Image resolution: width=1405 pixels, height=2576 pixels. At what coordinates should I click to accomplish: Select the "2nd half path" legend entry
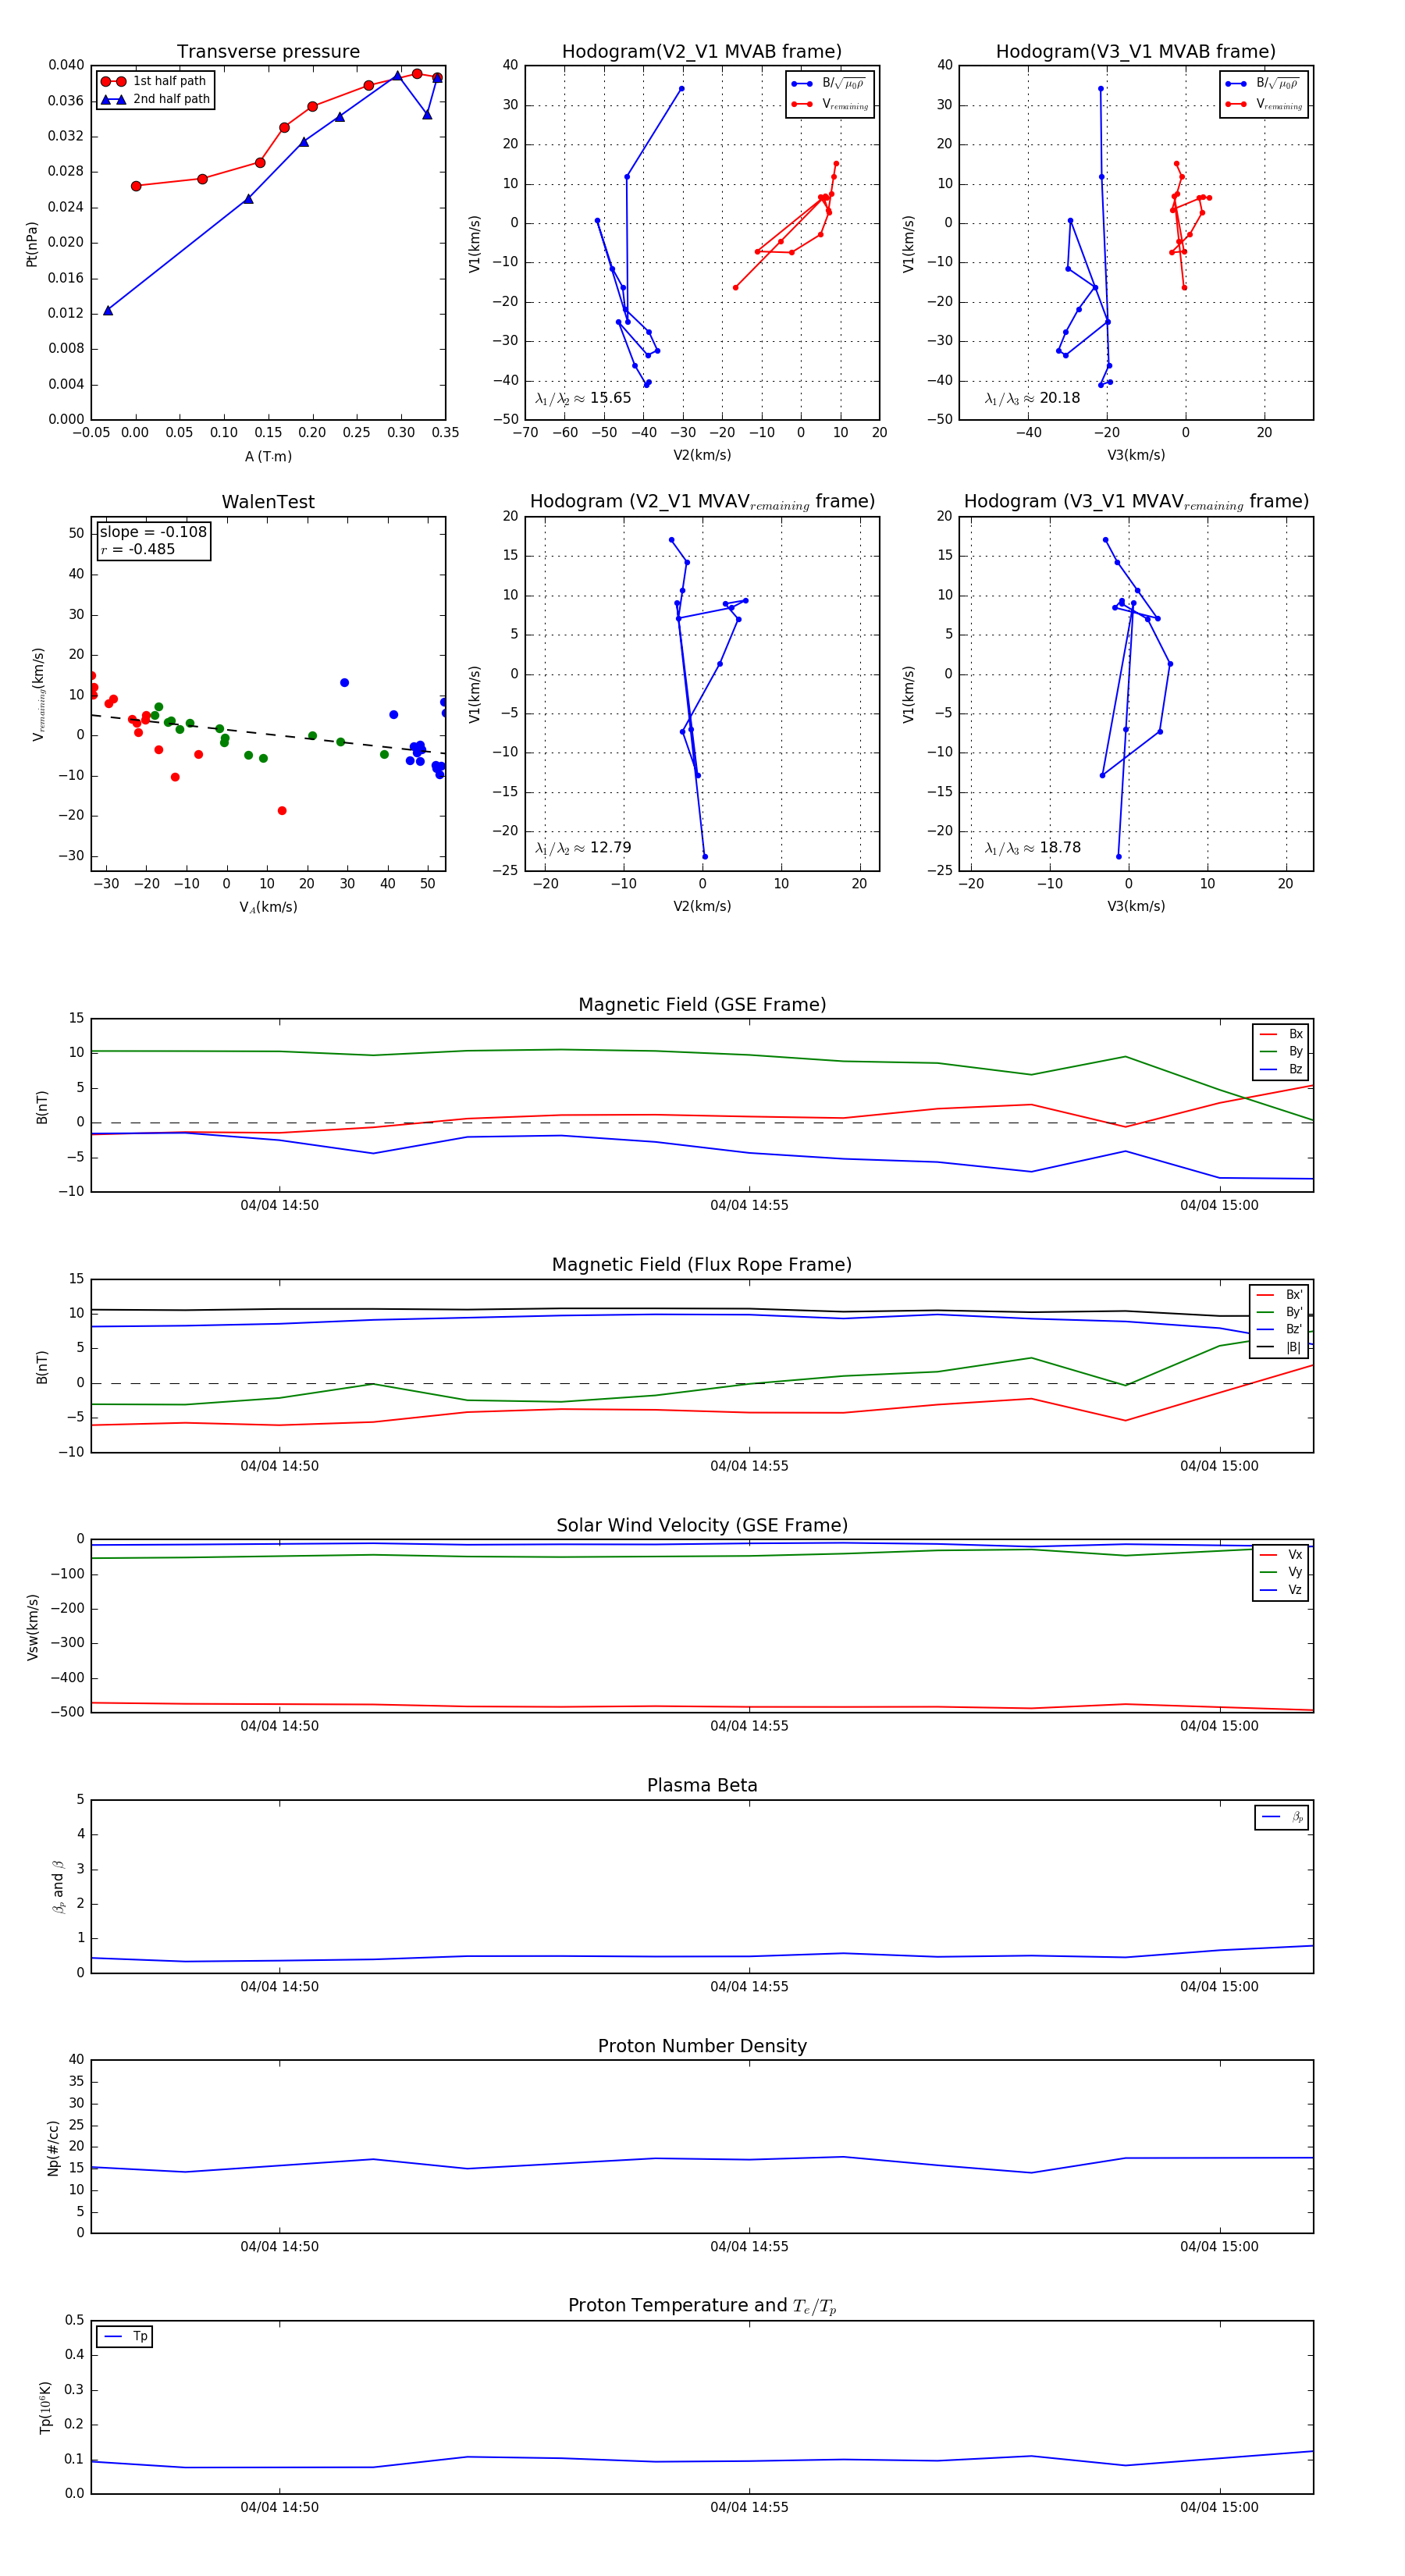pyautogui.click(x=156, y=99)
